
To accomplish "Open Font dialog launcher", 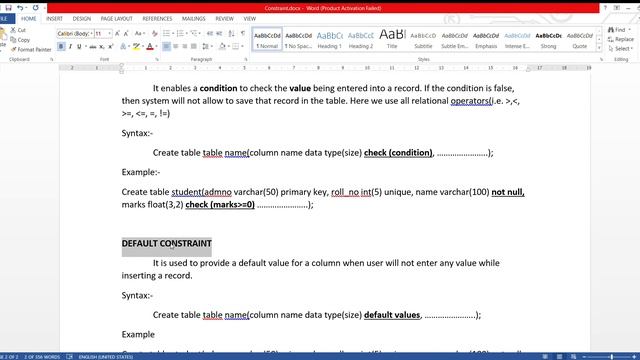I will tap(157, 60).
